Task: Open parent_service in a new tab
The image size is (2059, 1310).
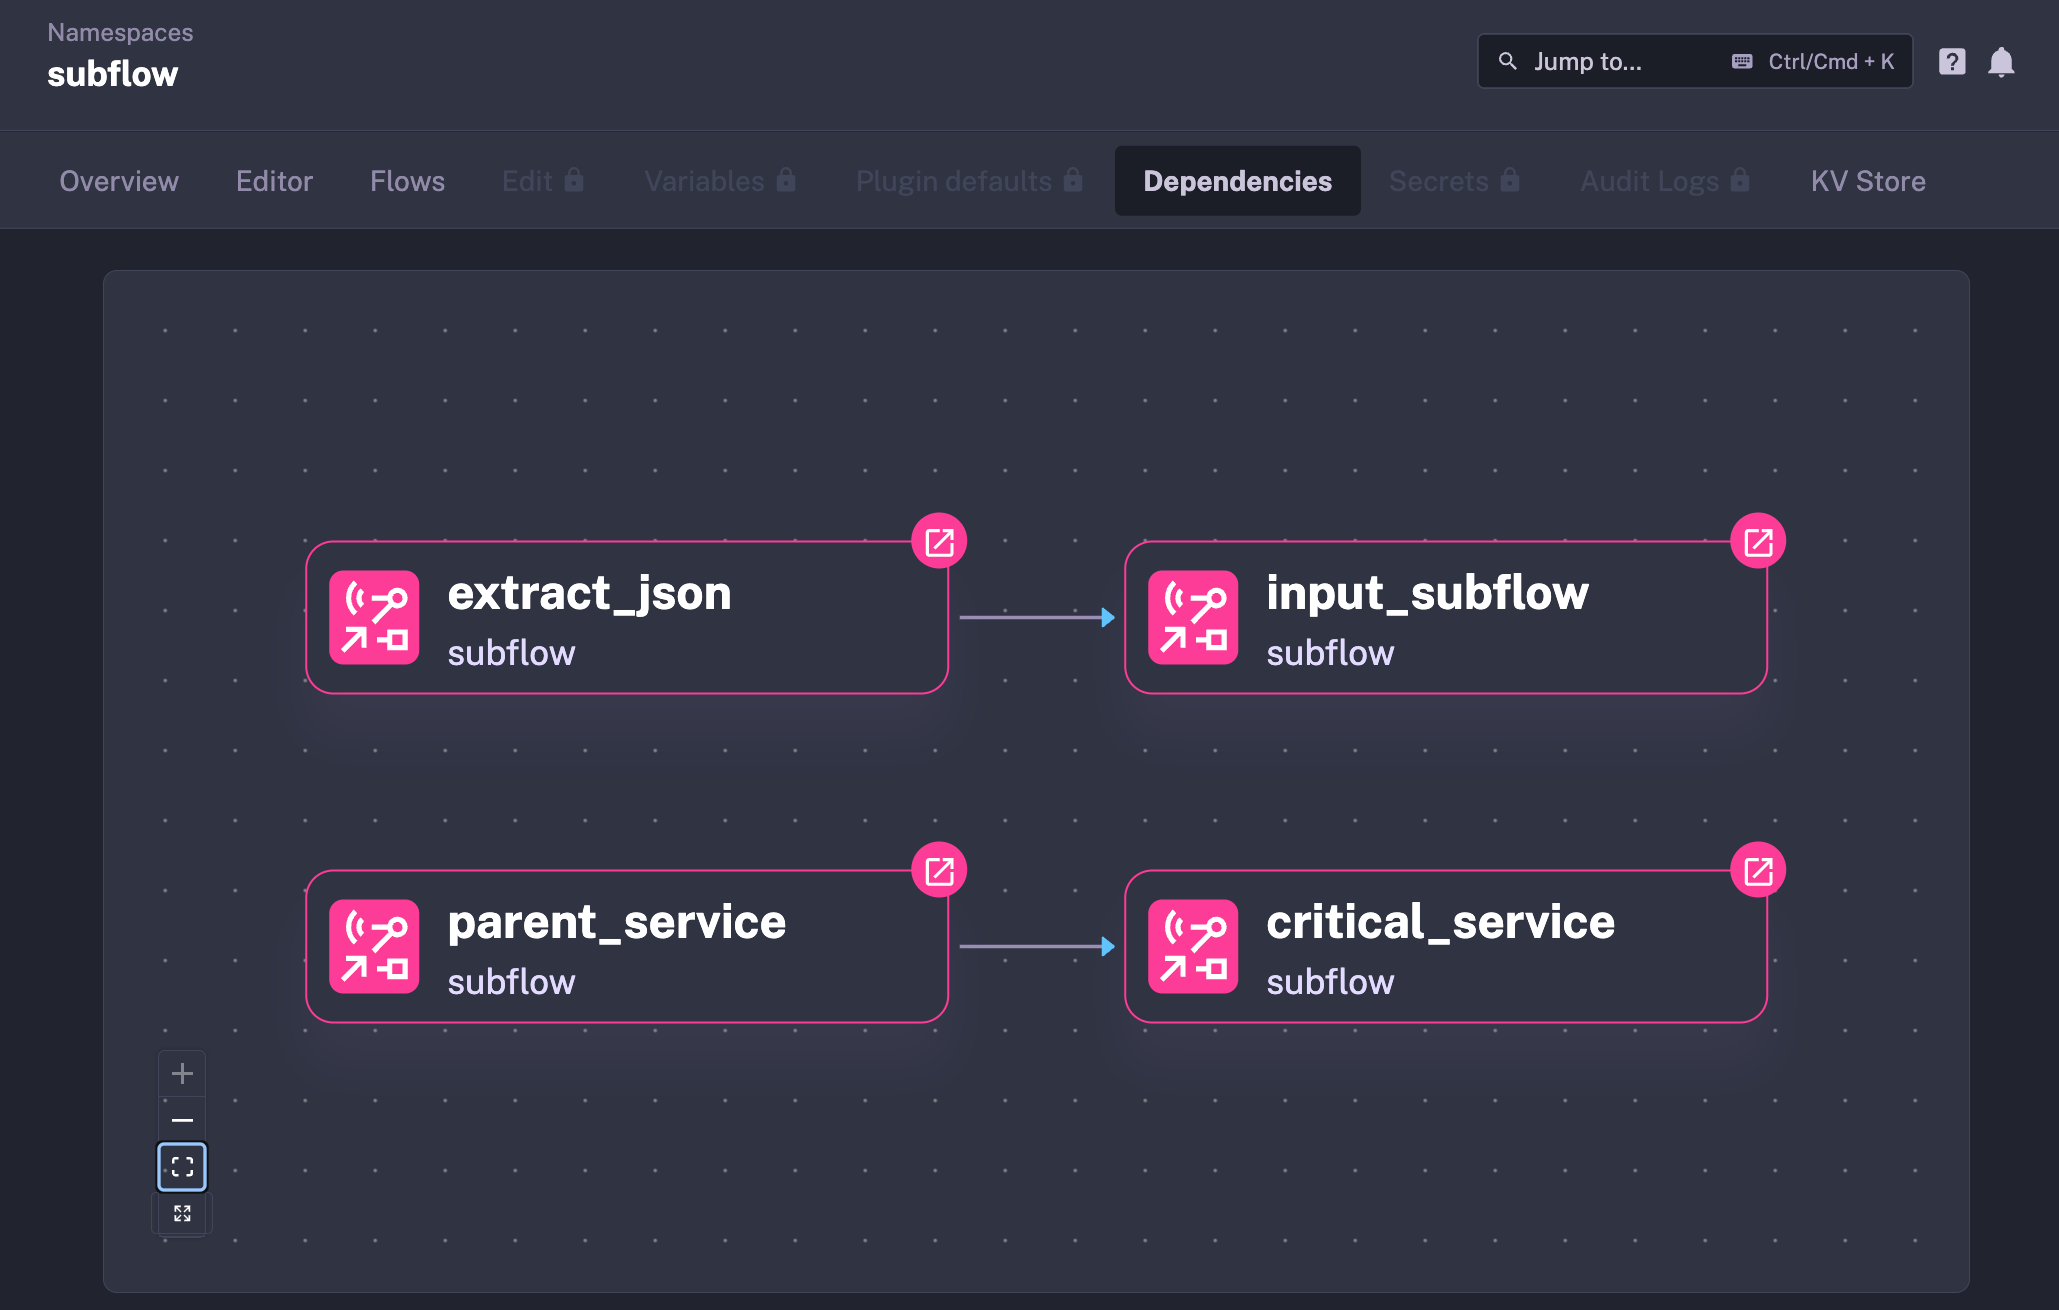Action: 938,869
